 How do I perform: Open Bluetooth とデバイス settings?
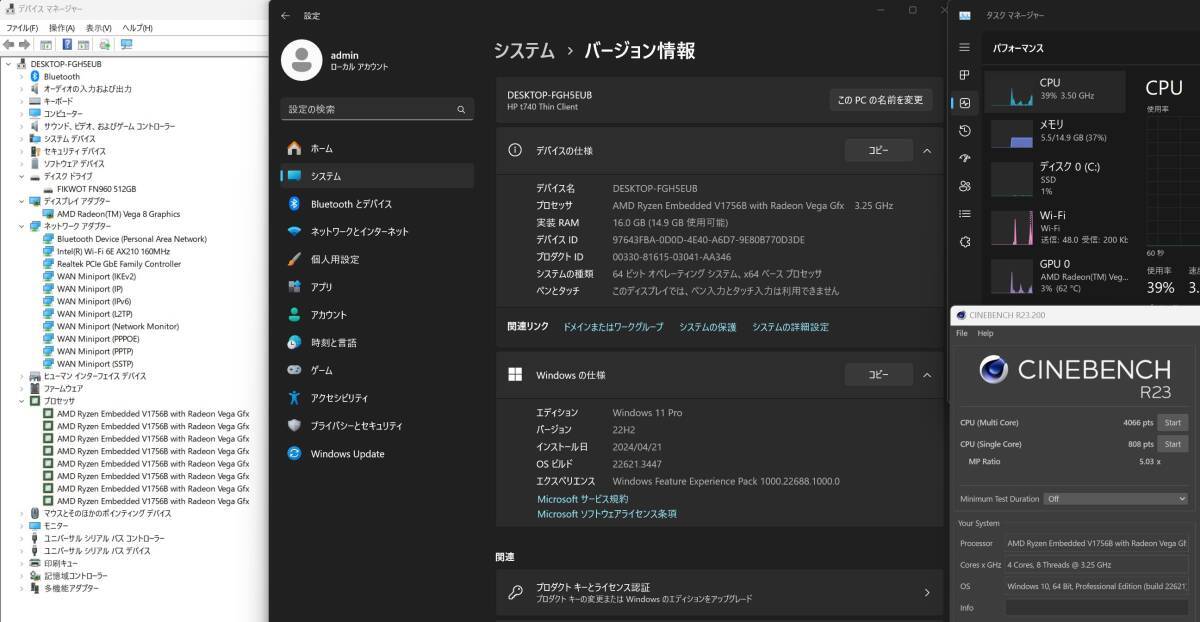[377, 204]
